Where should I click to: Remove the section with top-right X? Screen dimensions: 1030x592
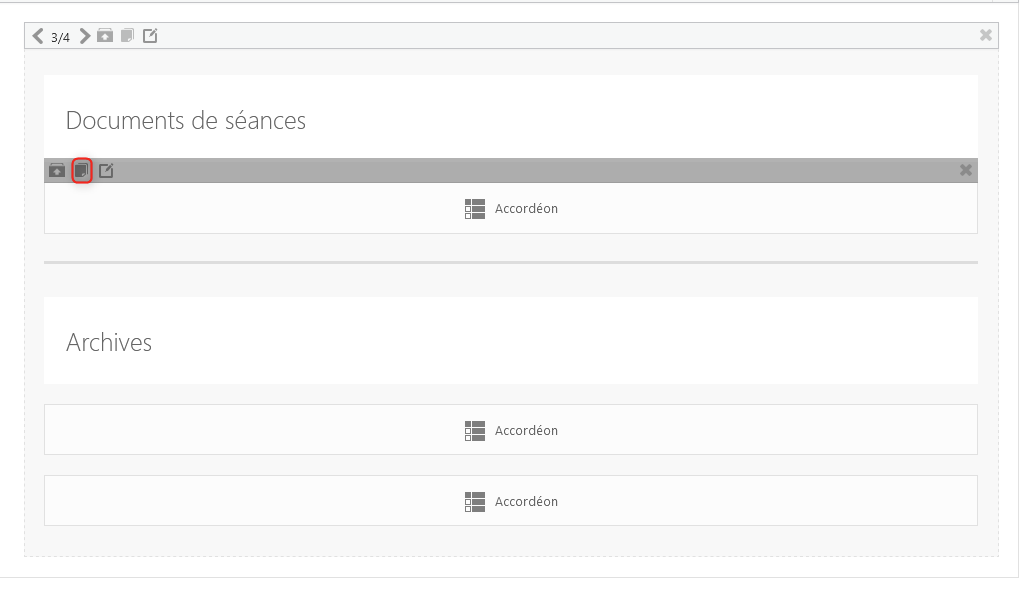pyautogui.click(x=985, y=35)
